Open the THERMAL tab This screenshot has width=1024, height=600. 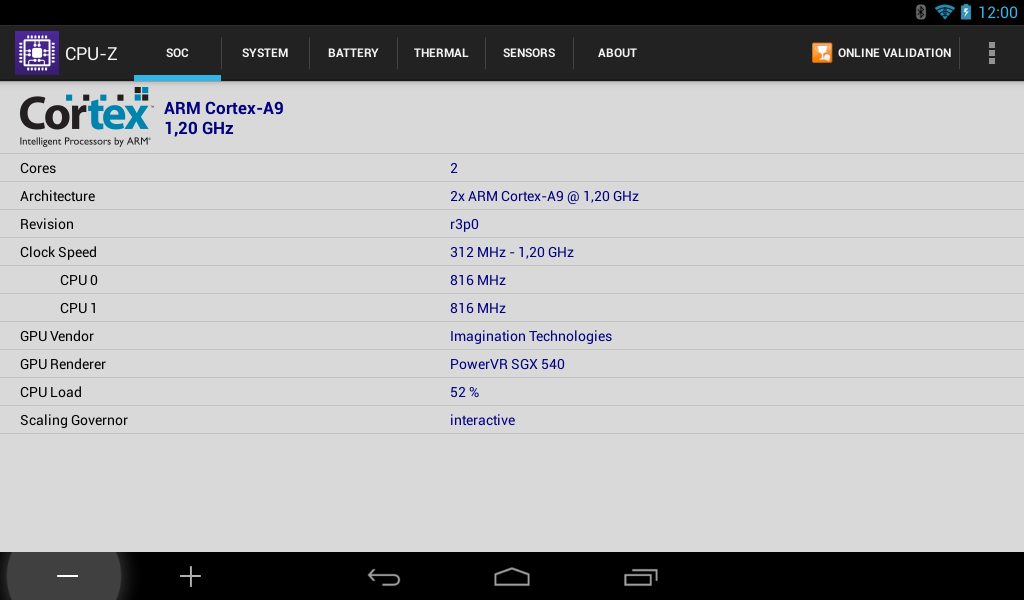441,53
